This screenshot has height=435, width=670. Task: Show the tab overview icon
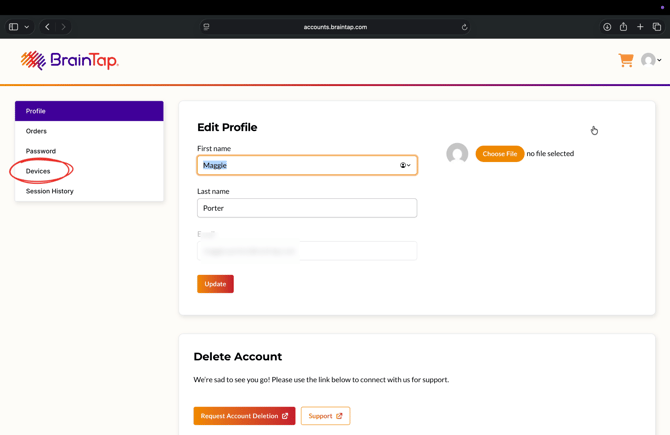(657, 27)
